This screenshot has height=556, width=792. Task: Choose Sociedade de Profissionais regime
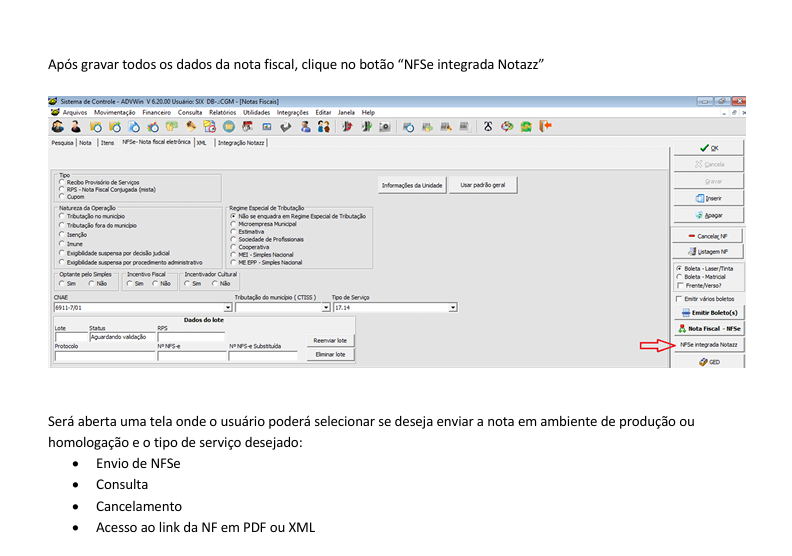pyautogui.click(x=233, y=239)
